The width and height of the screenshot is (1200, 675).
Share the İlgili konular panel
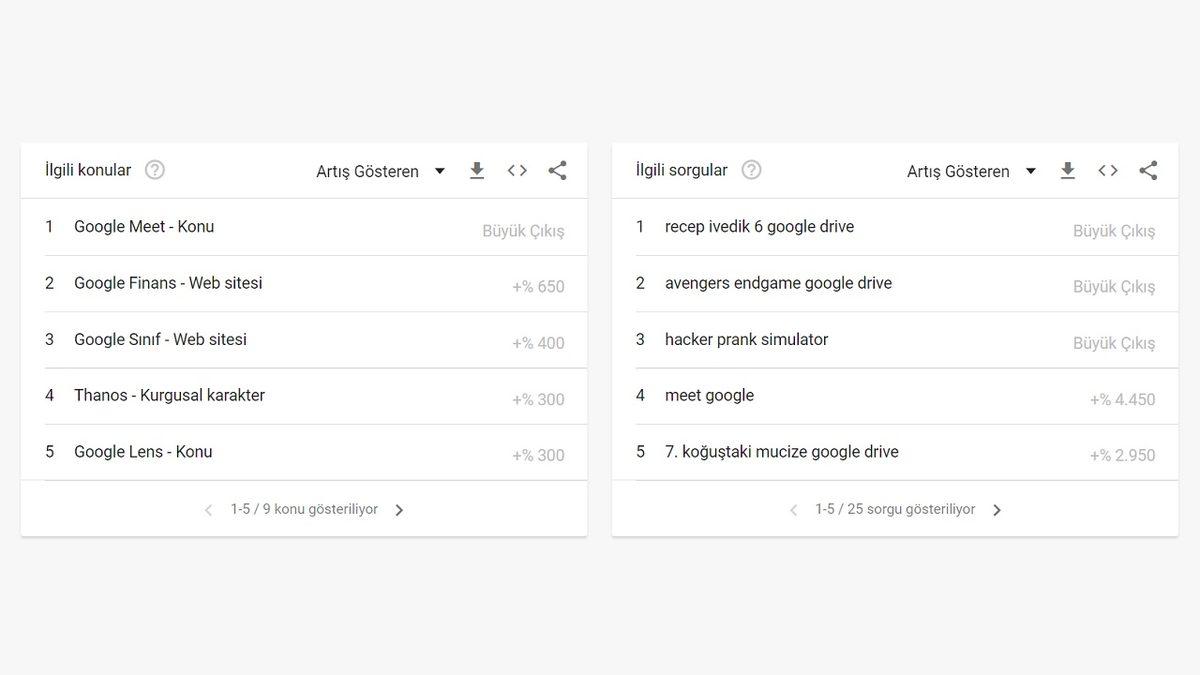(x=557, y=170)
